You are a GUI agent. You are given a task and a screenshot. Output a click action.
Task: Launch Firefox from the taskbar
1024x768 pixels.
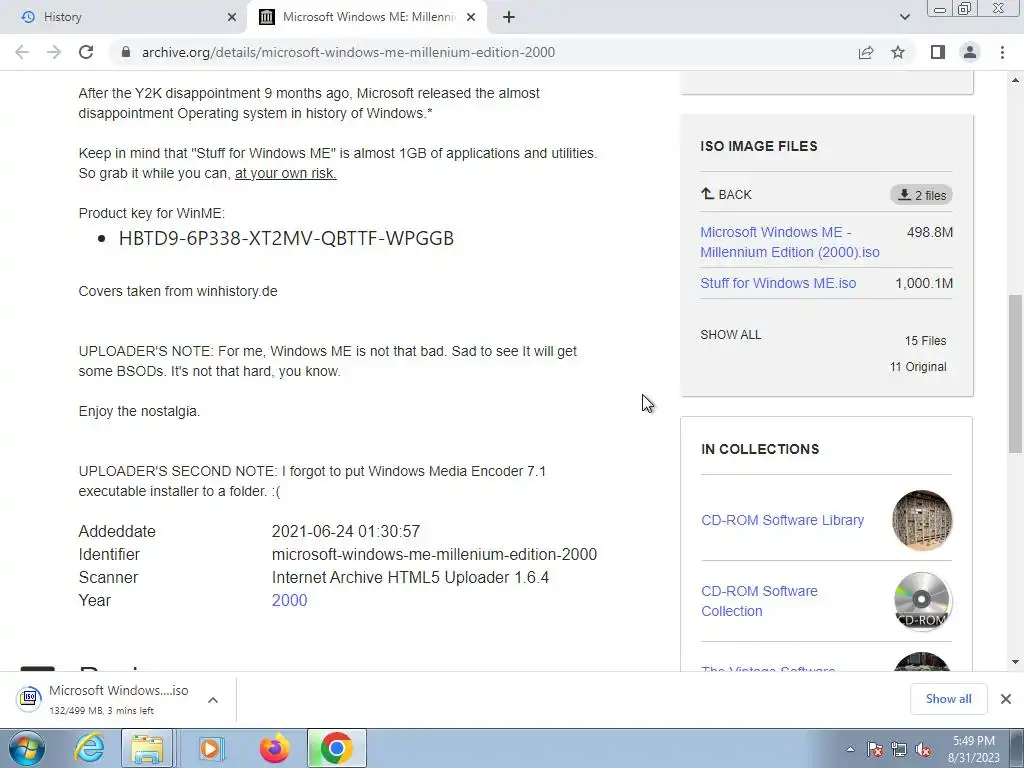[274, 748]
